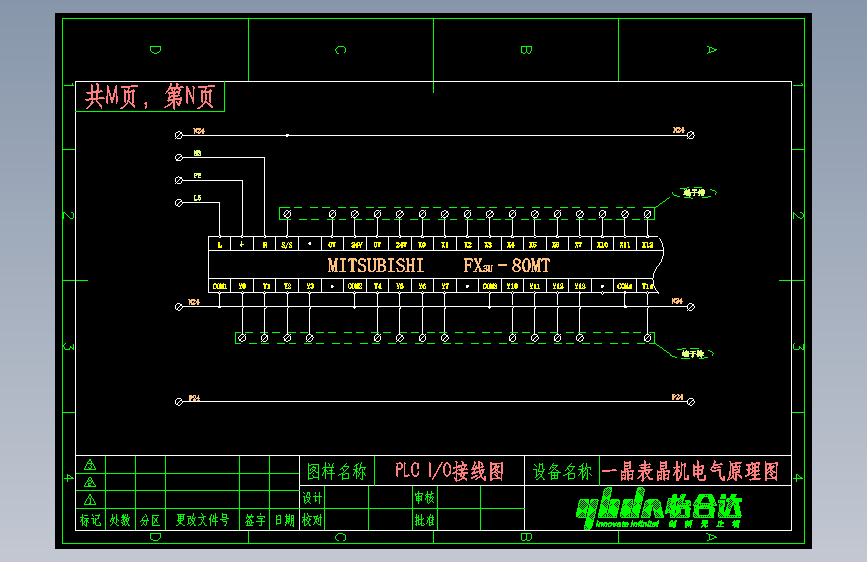Viewport: 867px width, 562px height.
Task: Click the 签字 column header
Action: (255, 520)
